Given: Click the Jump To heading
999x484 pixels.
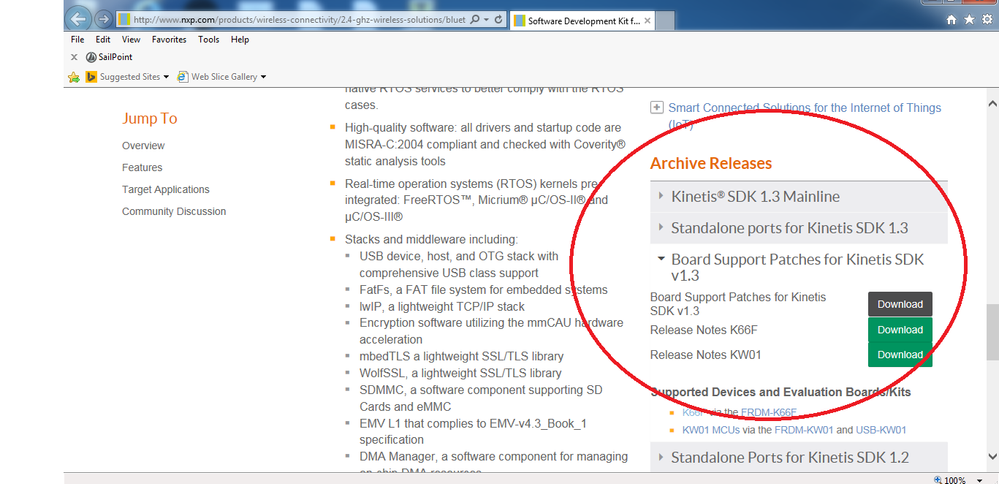Looking at the screenshot, I should coord(150,119).
